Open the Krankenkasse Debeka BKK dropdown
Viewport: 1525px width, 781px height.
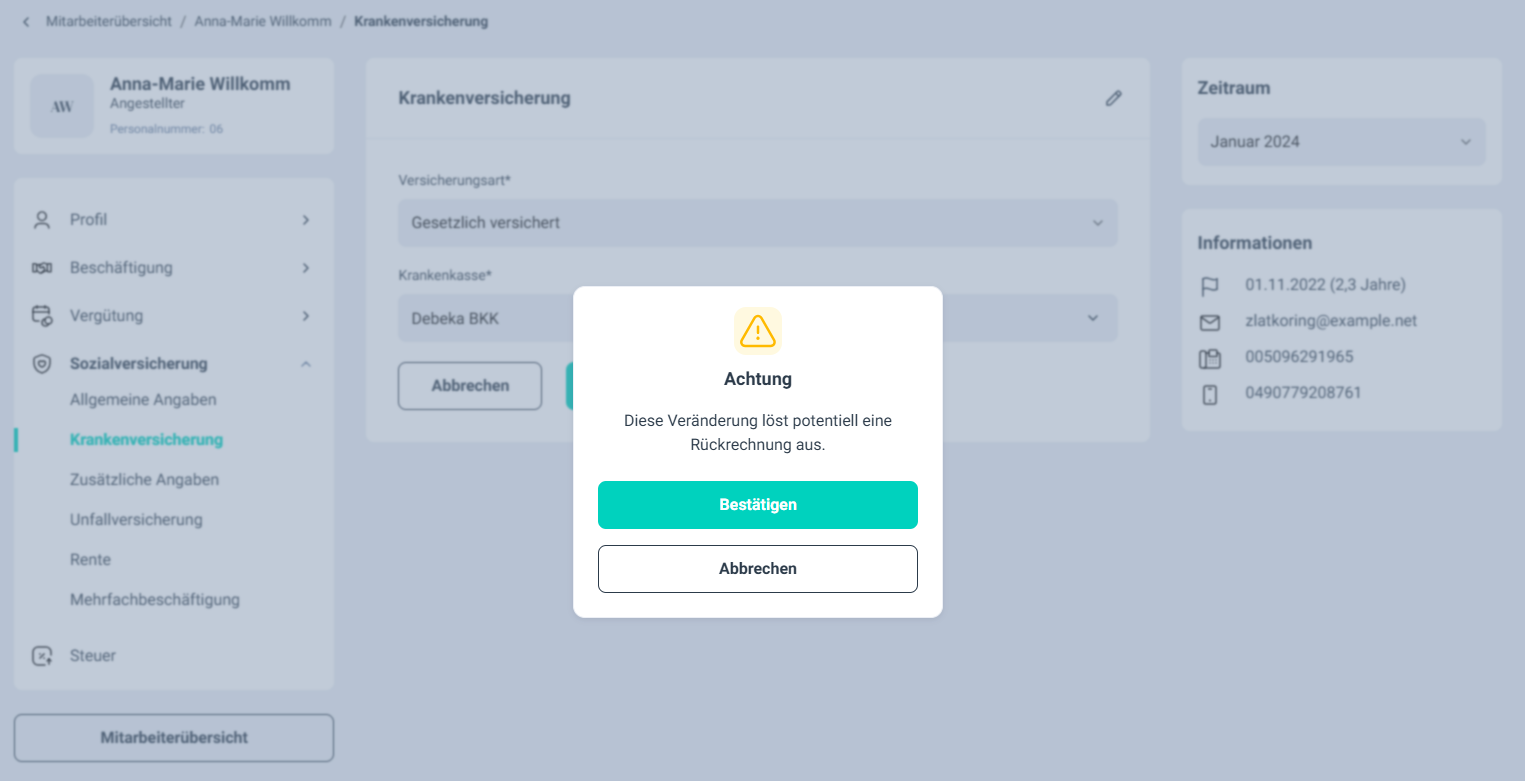pyautogui.click(x=758, y=318)
